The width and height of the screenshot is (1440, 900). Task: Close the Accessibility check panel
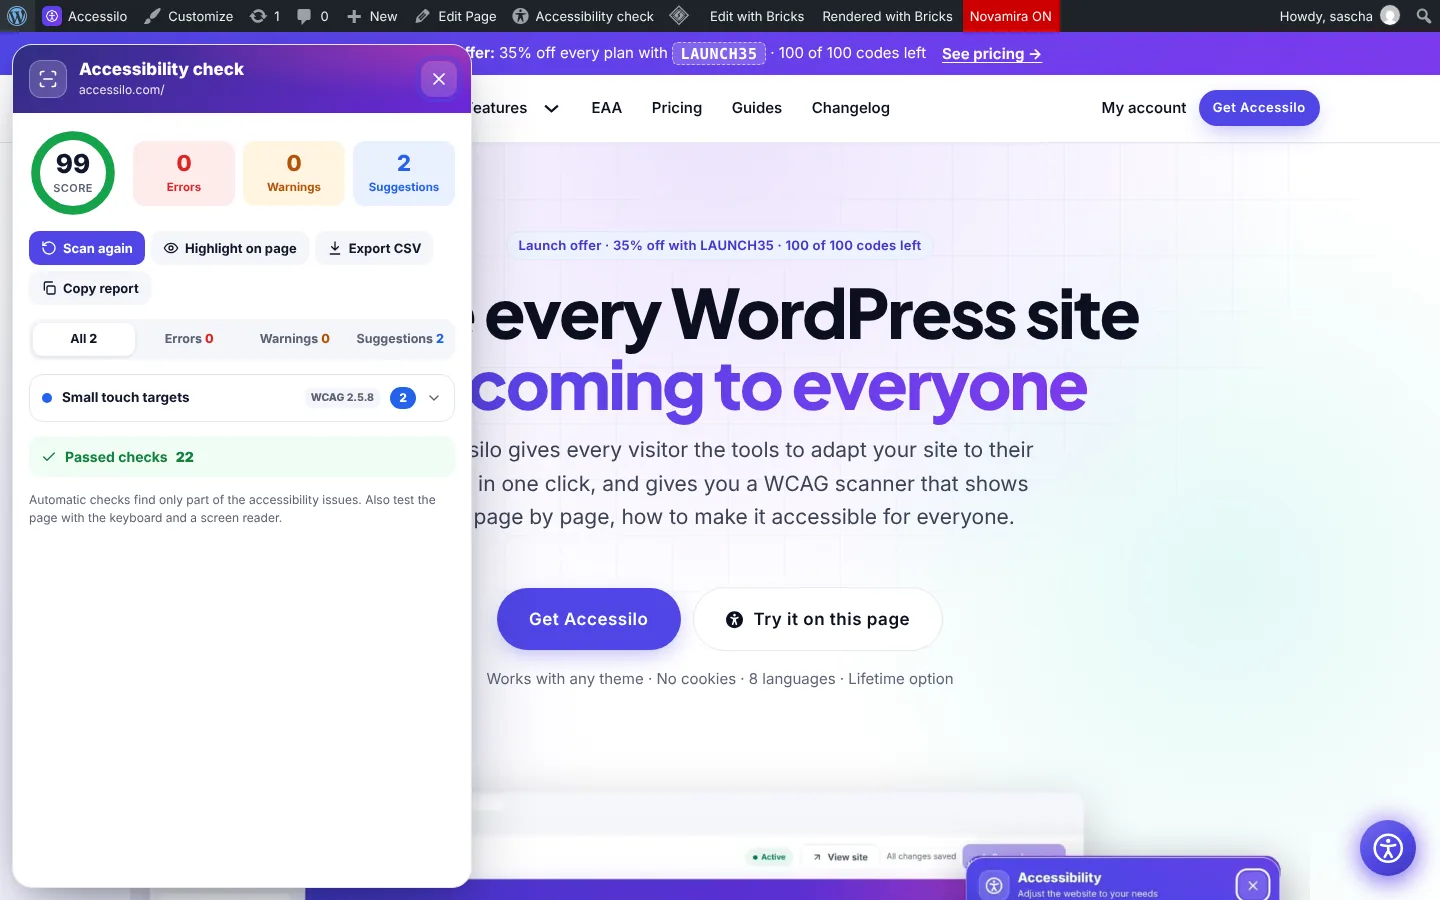(439, 79)
